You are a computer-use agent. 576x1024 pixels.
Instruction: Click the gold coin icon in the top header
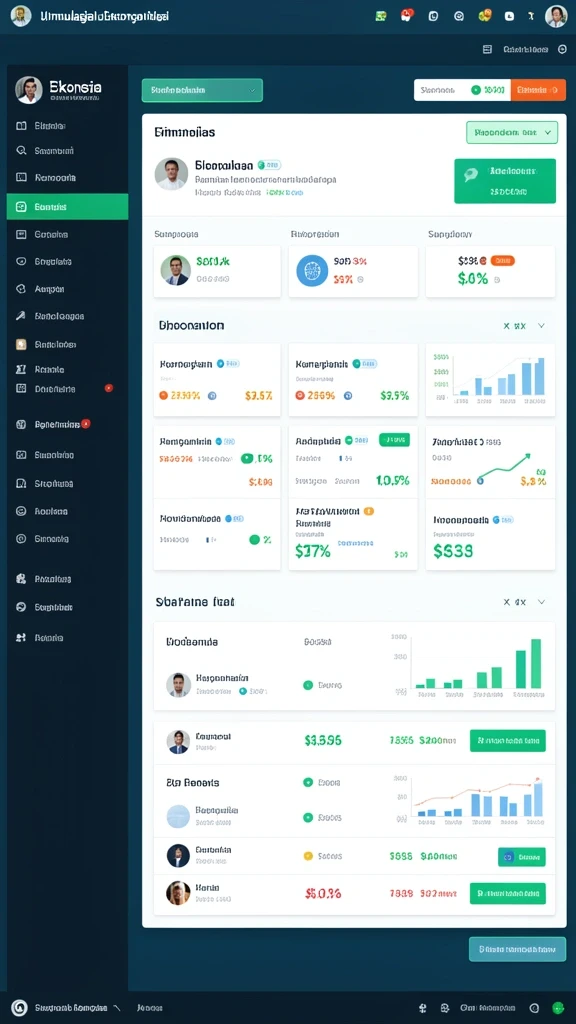[x=485, y=16]
